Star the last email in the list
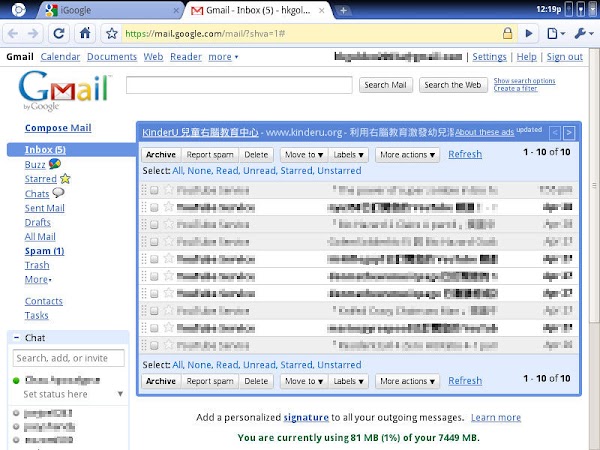The width and height of the screenshot is (600, 450). coord(168,345)
